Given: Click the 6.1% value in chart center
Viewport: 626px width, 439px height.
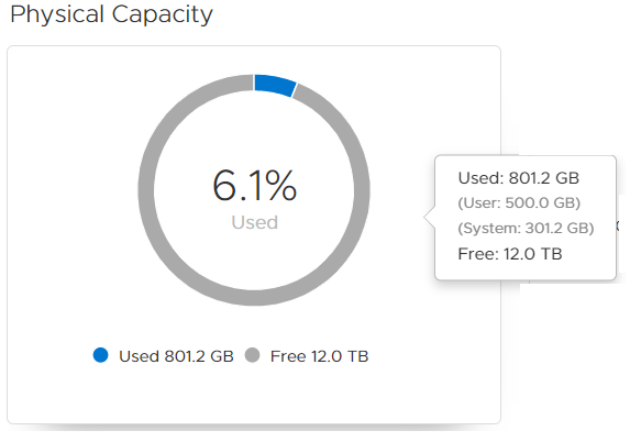Looking at the screenshot, I should (x=254, y=186).
